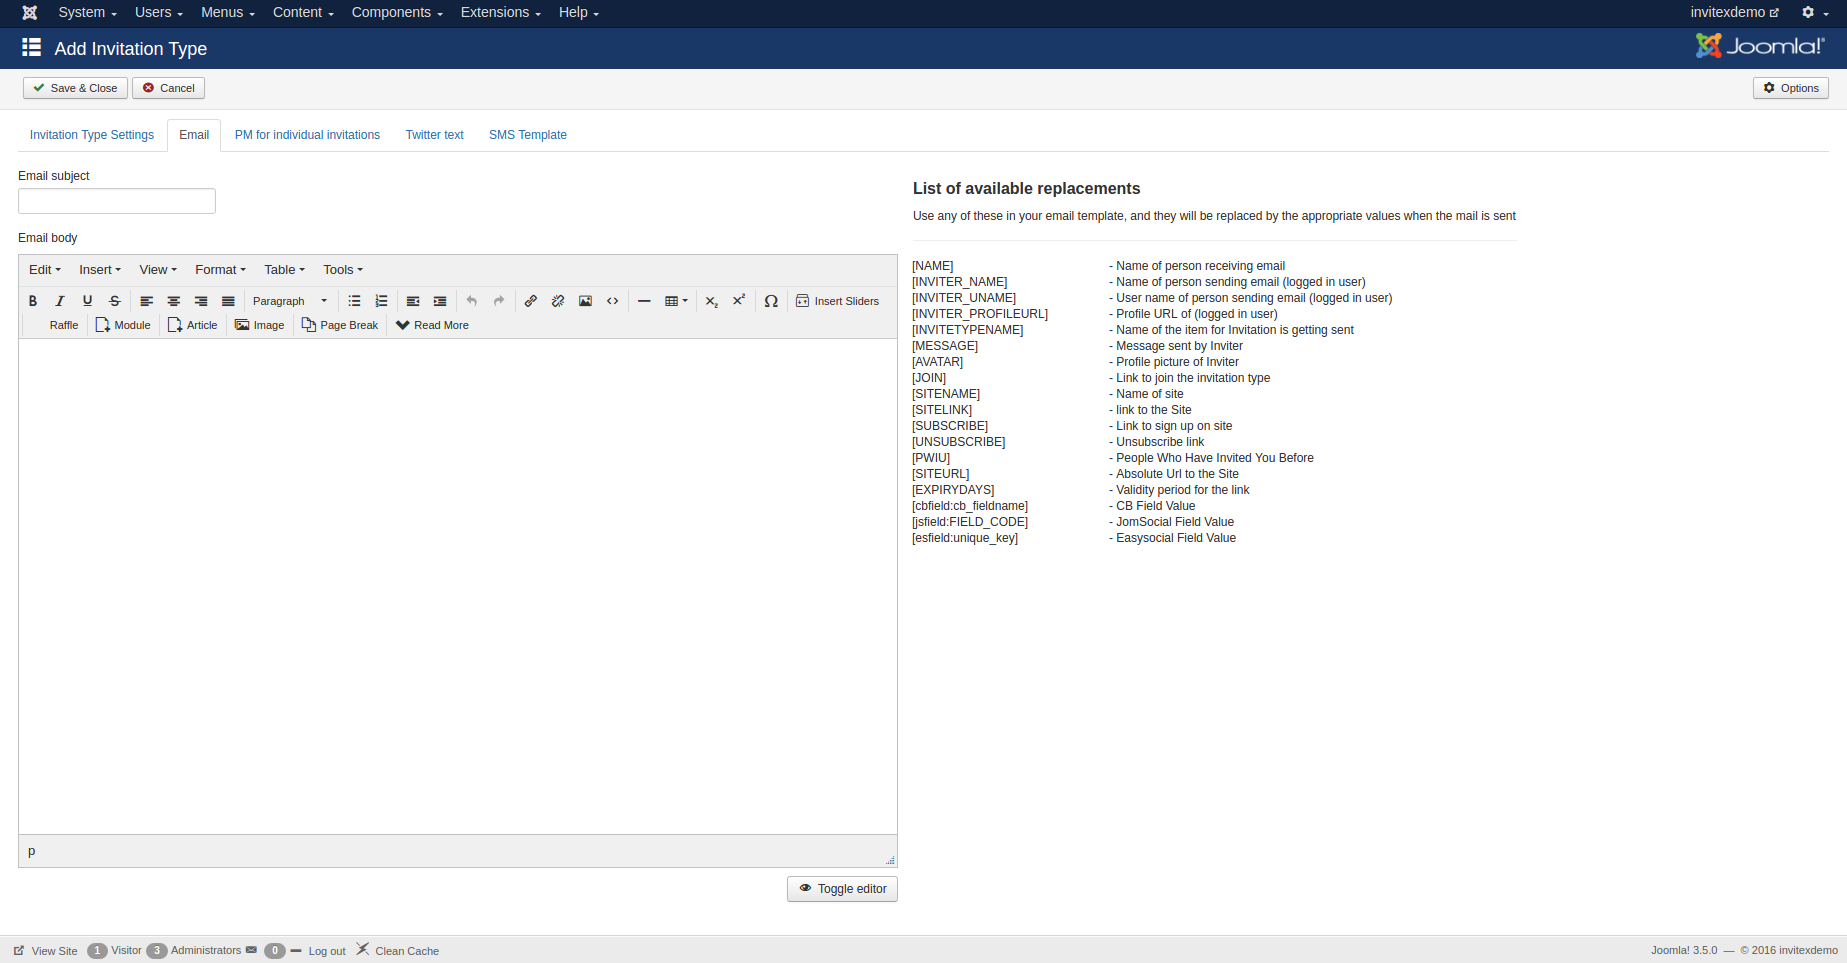This screenshot has width=1847, height=963.
Task: Click the Email subject input field
Action: tap(117, 201)
